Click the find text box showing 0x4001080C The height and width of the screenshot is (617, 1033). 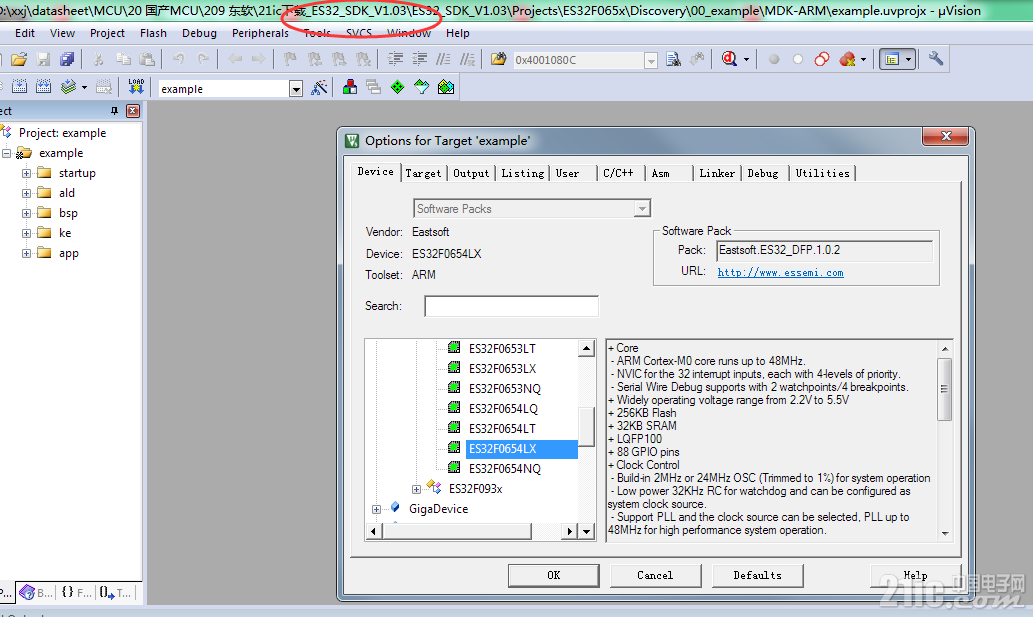578,61
